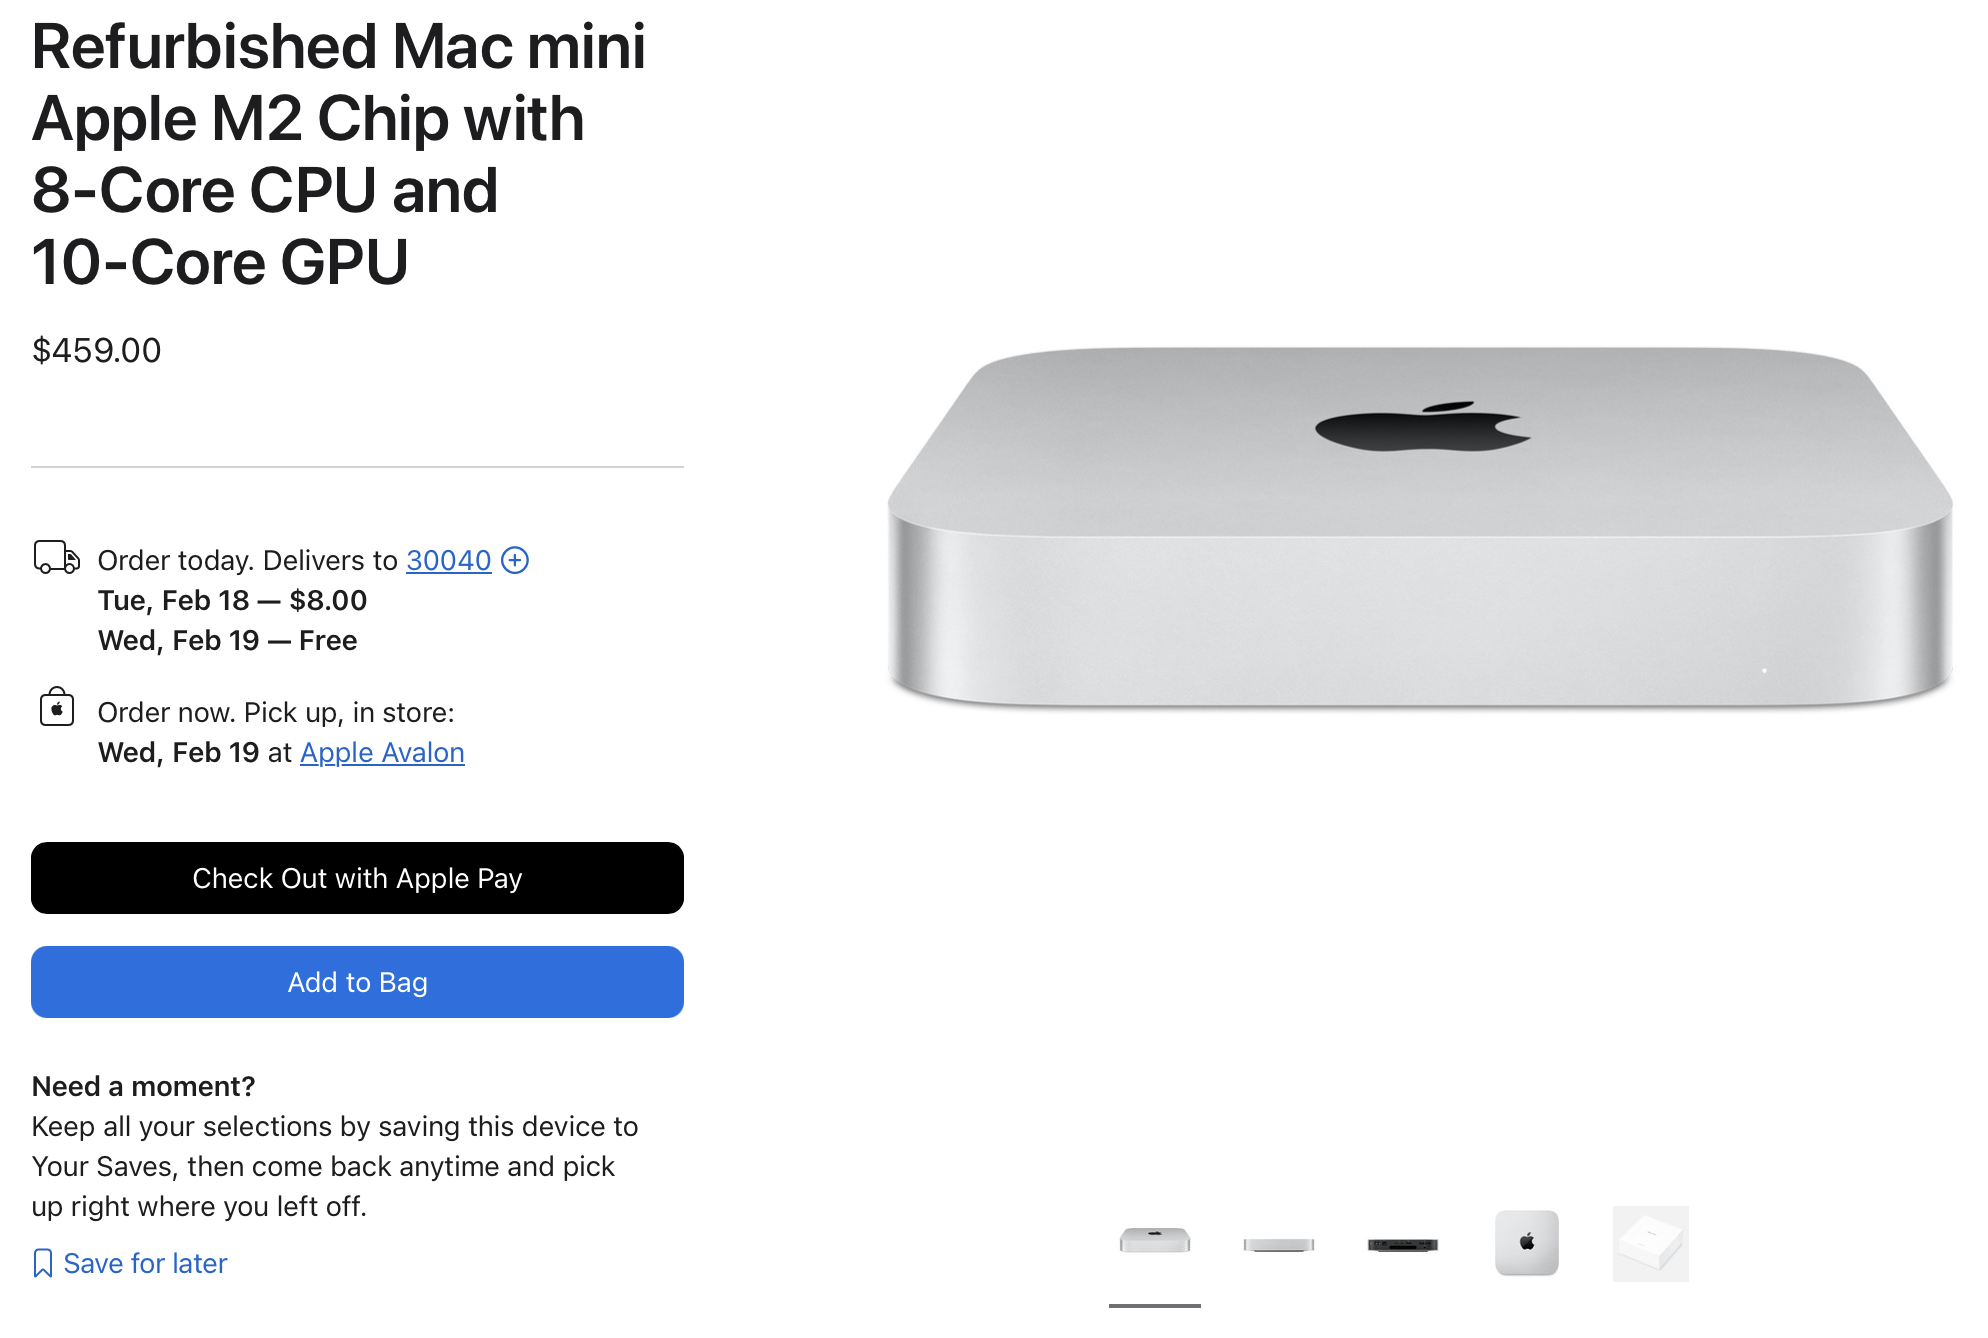Click the bookmark icon next to Save for later

tap(42, 1263)
